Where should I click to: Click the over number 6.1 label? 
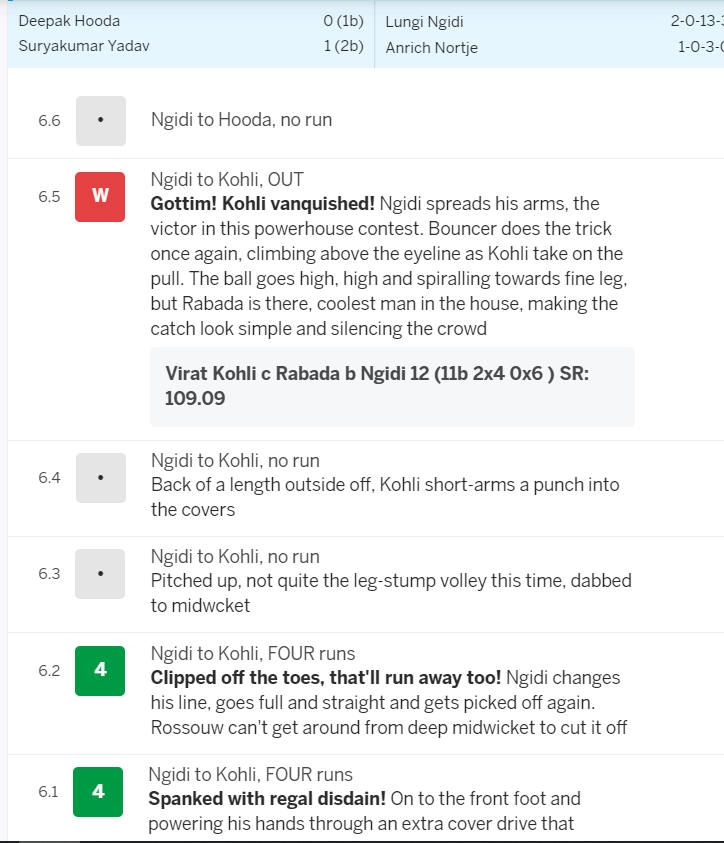click(48, 792)
